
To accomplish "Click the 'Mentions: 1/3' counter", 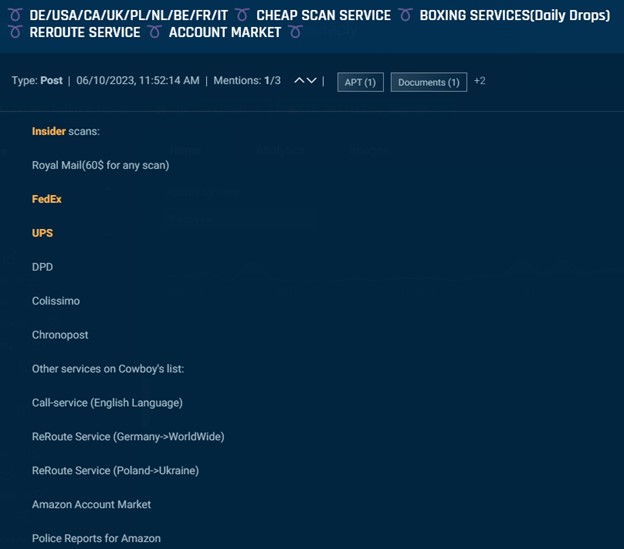I will 247,81.
